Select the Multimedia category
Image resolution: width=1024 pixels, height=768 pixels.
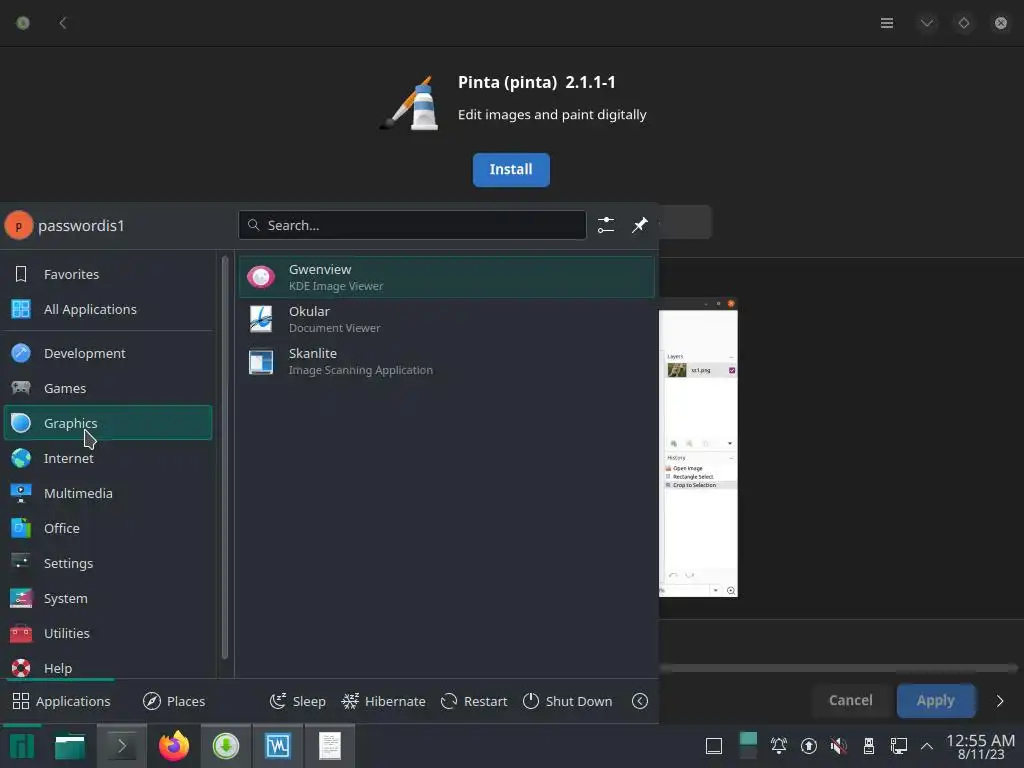coord(108,493)
